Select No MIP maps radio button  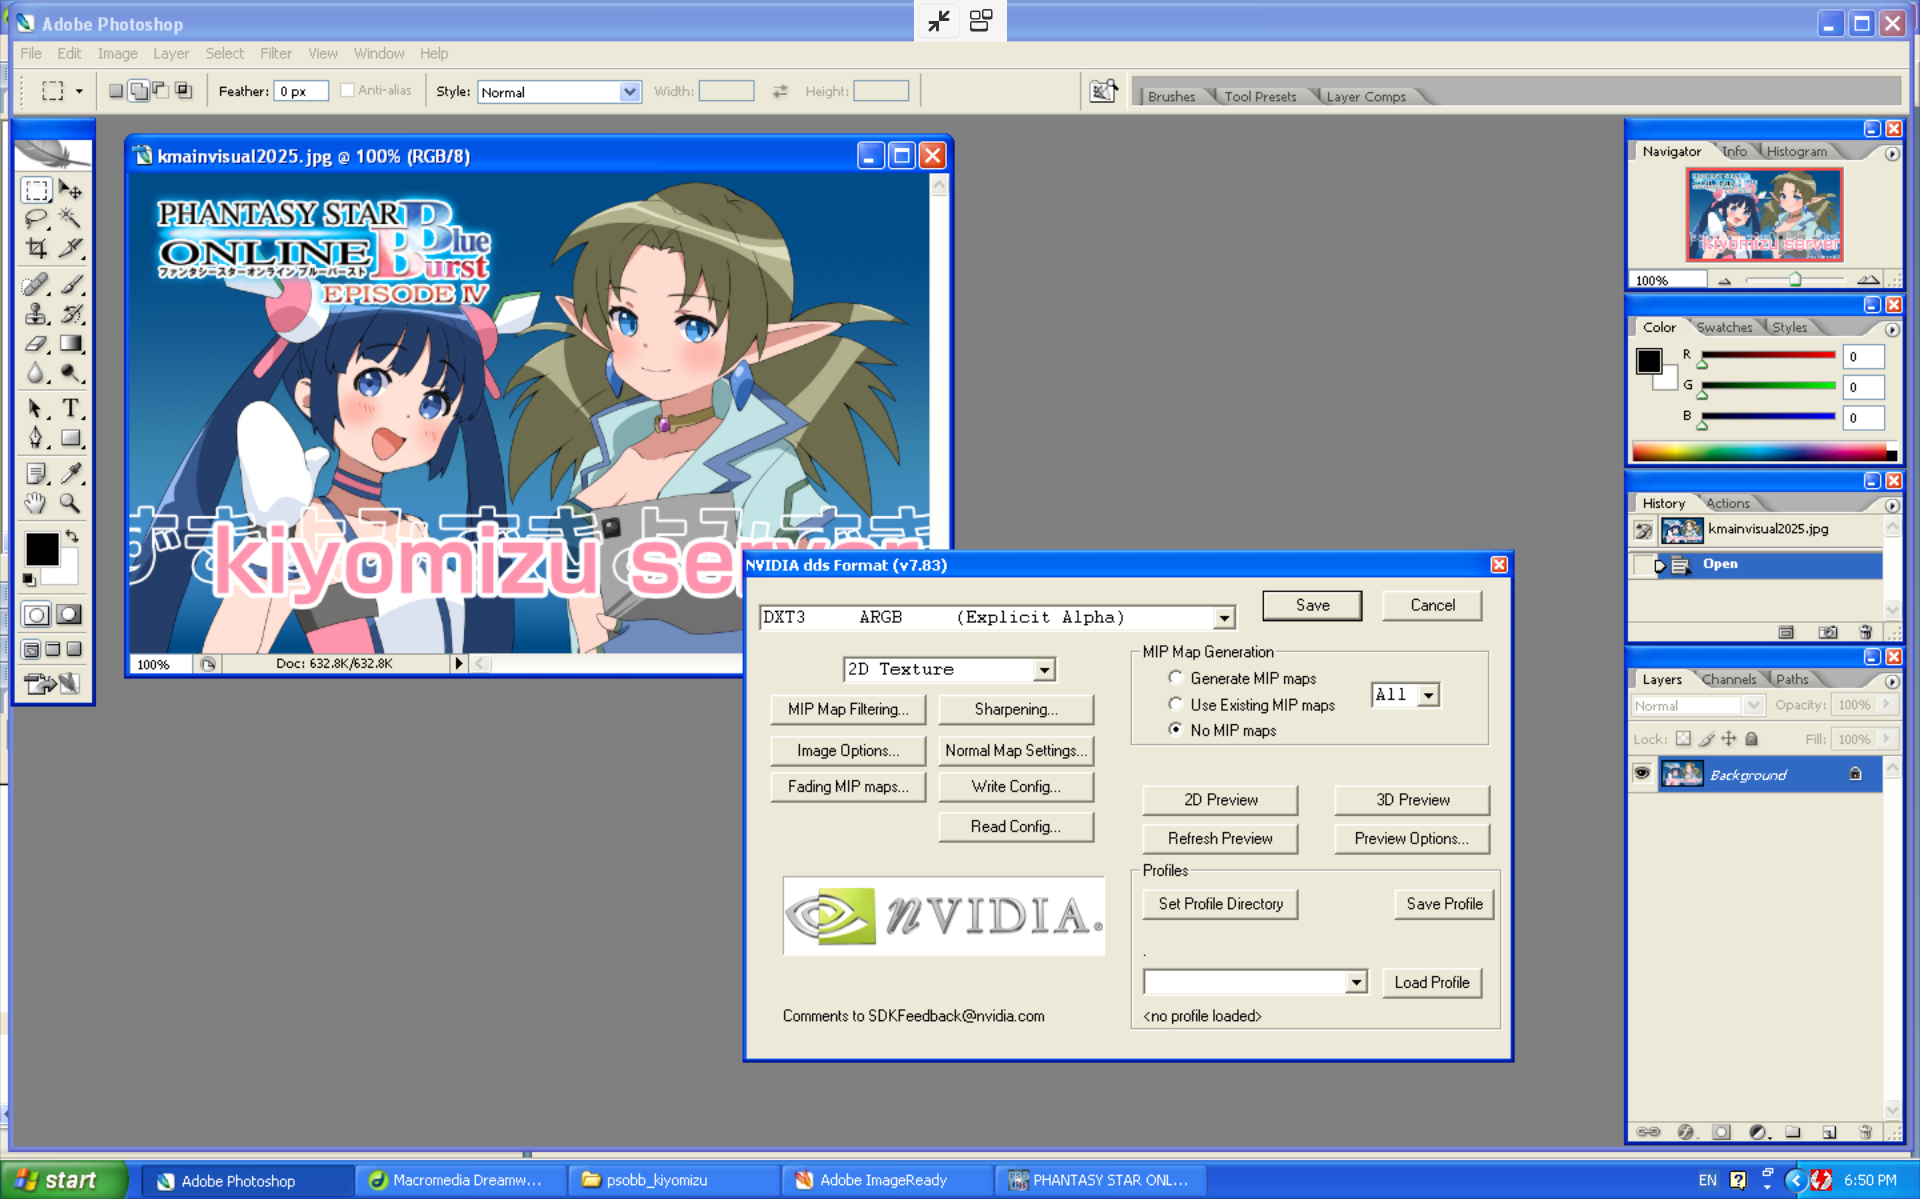(x=1175, y=730)
